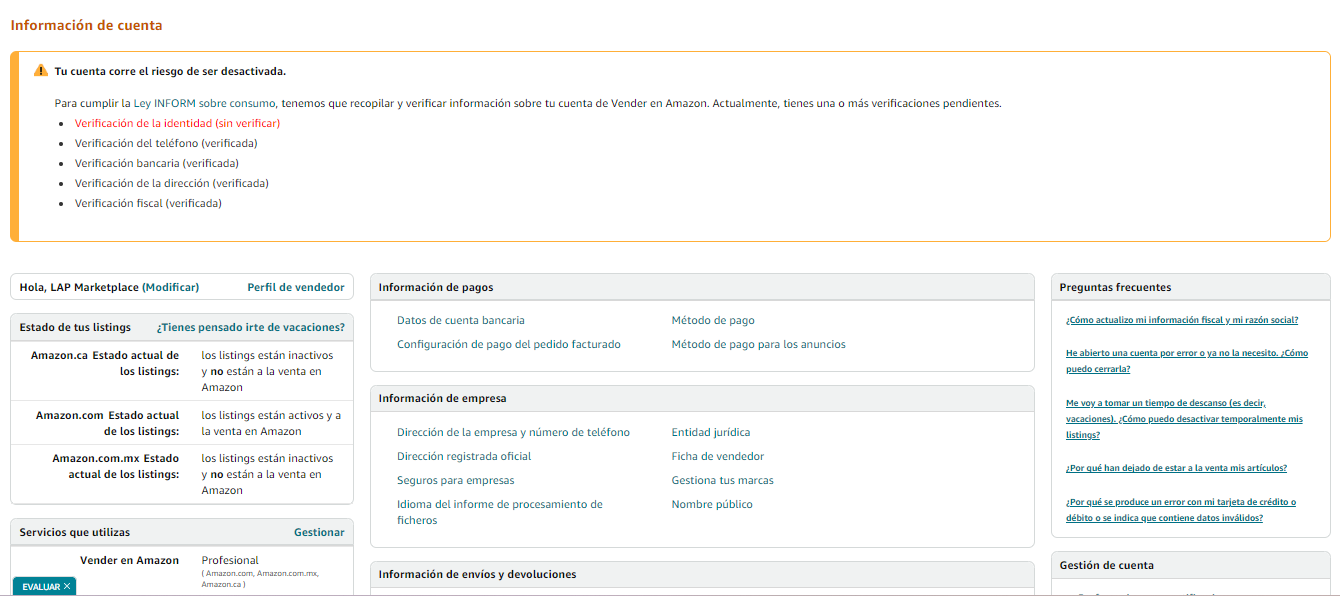Image resolution: width=1340 pixels, height=596 pixels.
Task: Click the Vender en Amazon service label
Action: (130, 560)
